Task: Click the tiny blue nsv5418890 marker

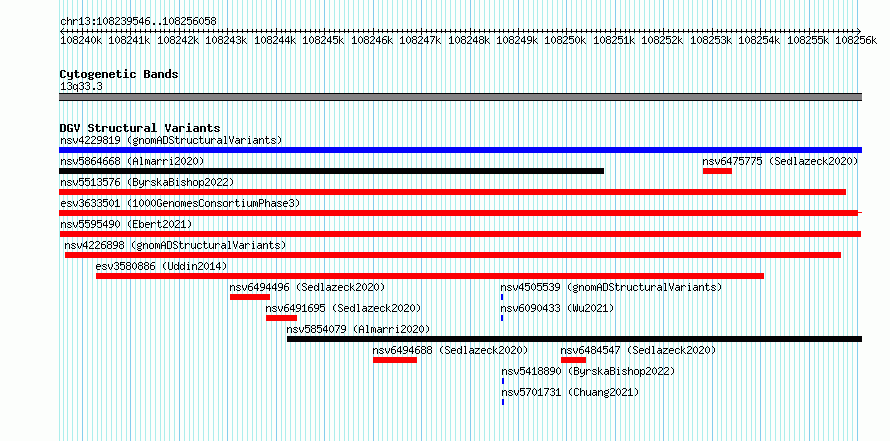Action: coord(503,381)
